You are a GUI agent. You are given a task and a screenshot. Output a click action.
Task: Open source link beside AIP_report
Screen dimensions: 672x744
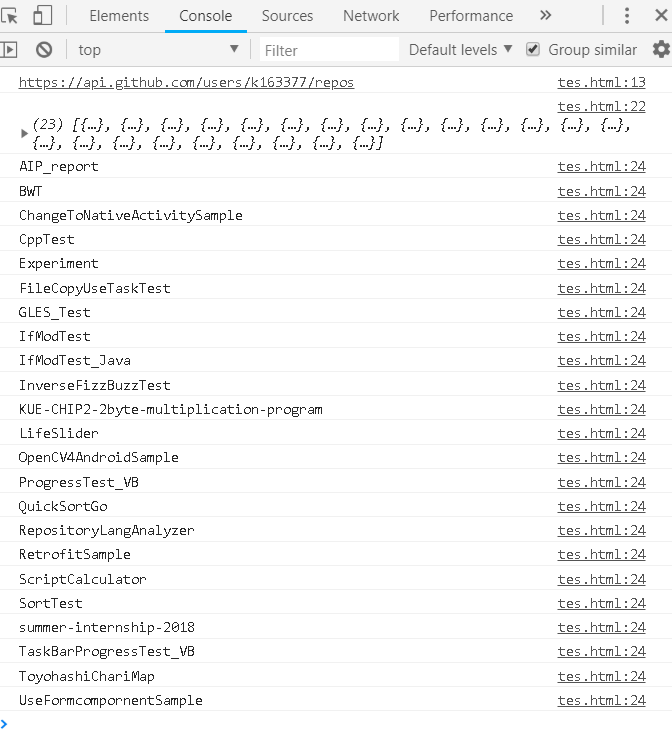coord(601,167)
